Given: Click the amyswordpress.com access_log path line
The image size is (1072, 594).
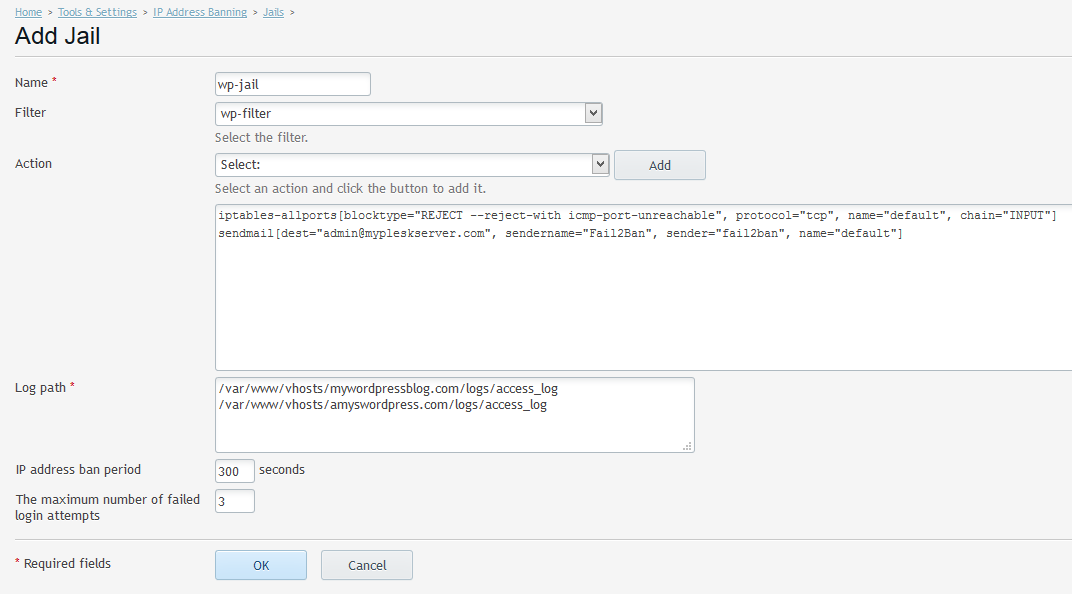Looking at the screenshot, I should [383, 405].
